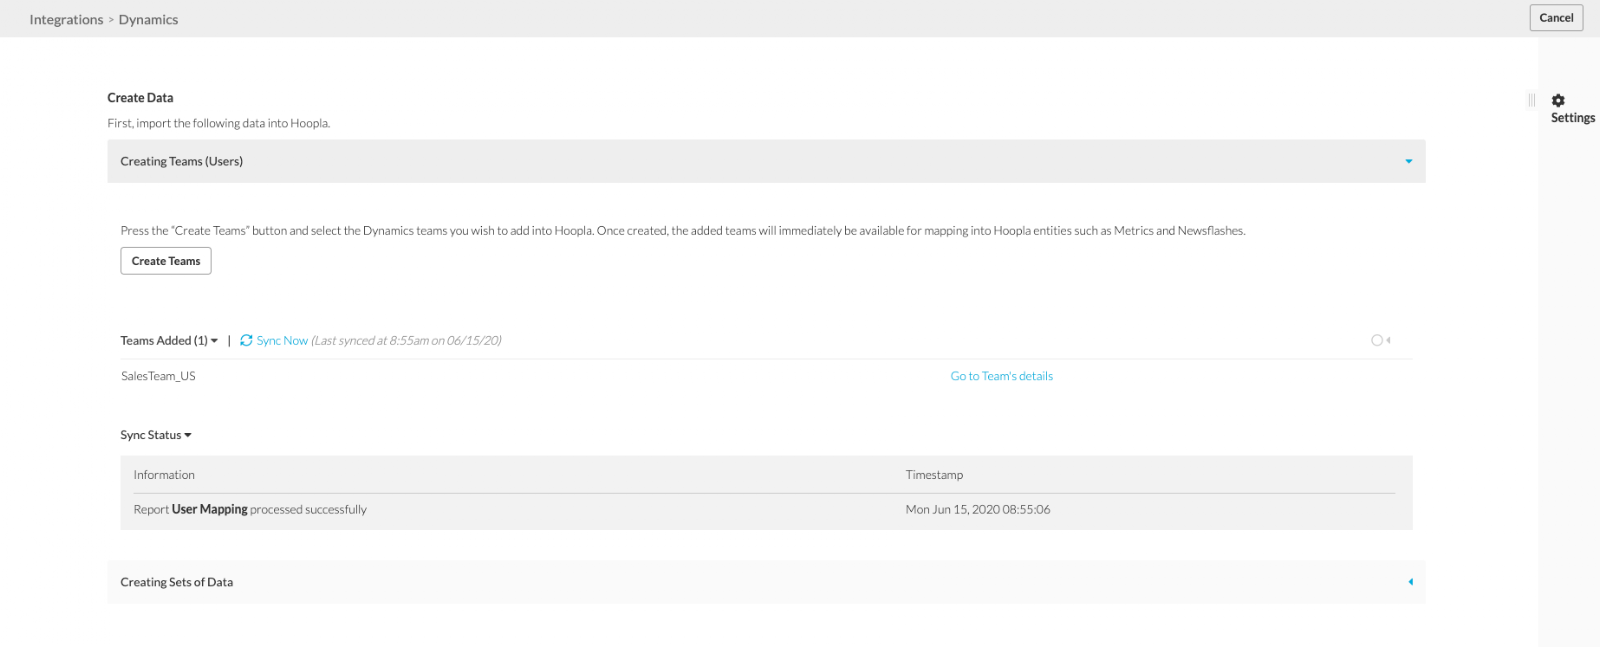1600x647 pixels.
Task: Click the circle icon in Teams Added row
Action: [1377, 340]
